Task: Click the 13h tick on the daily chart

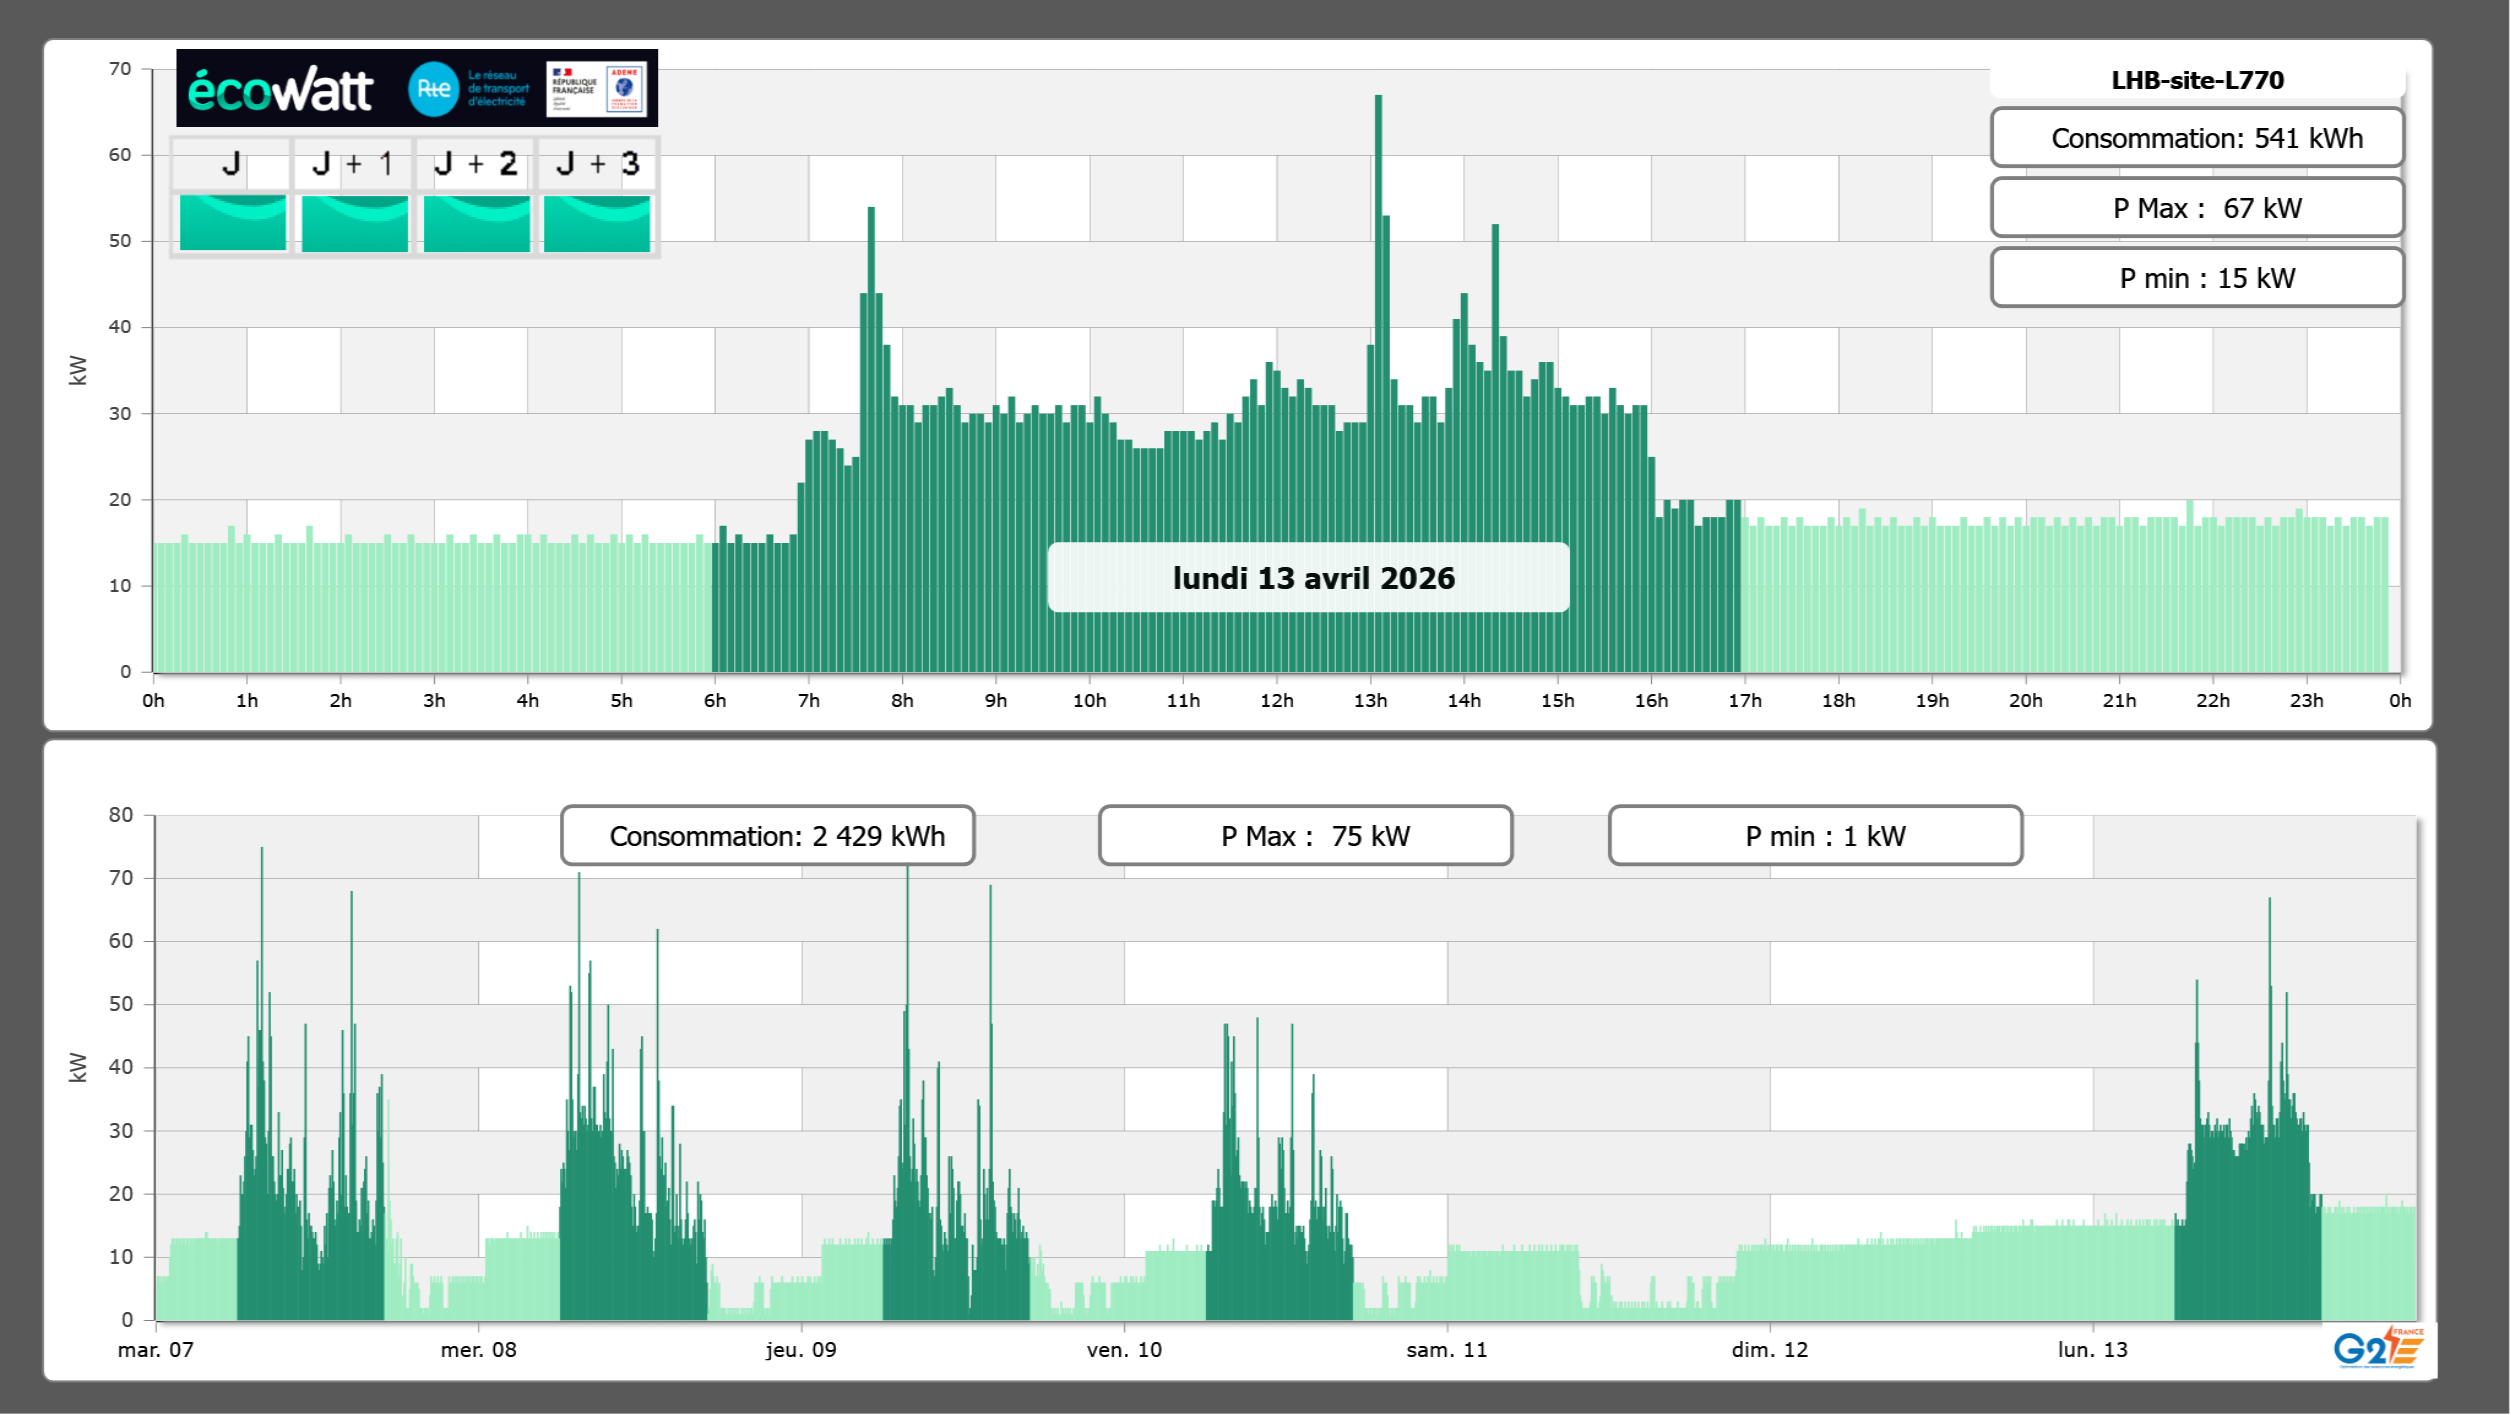Action: point(1370,700)
